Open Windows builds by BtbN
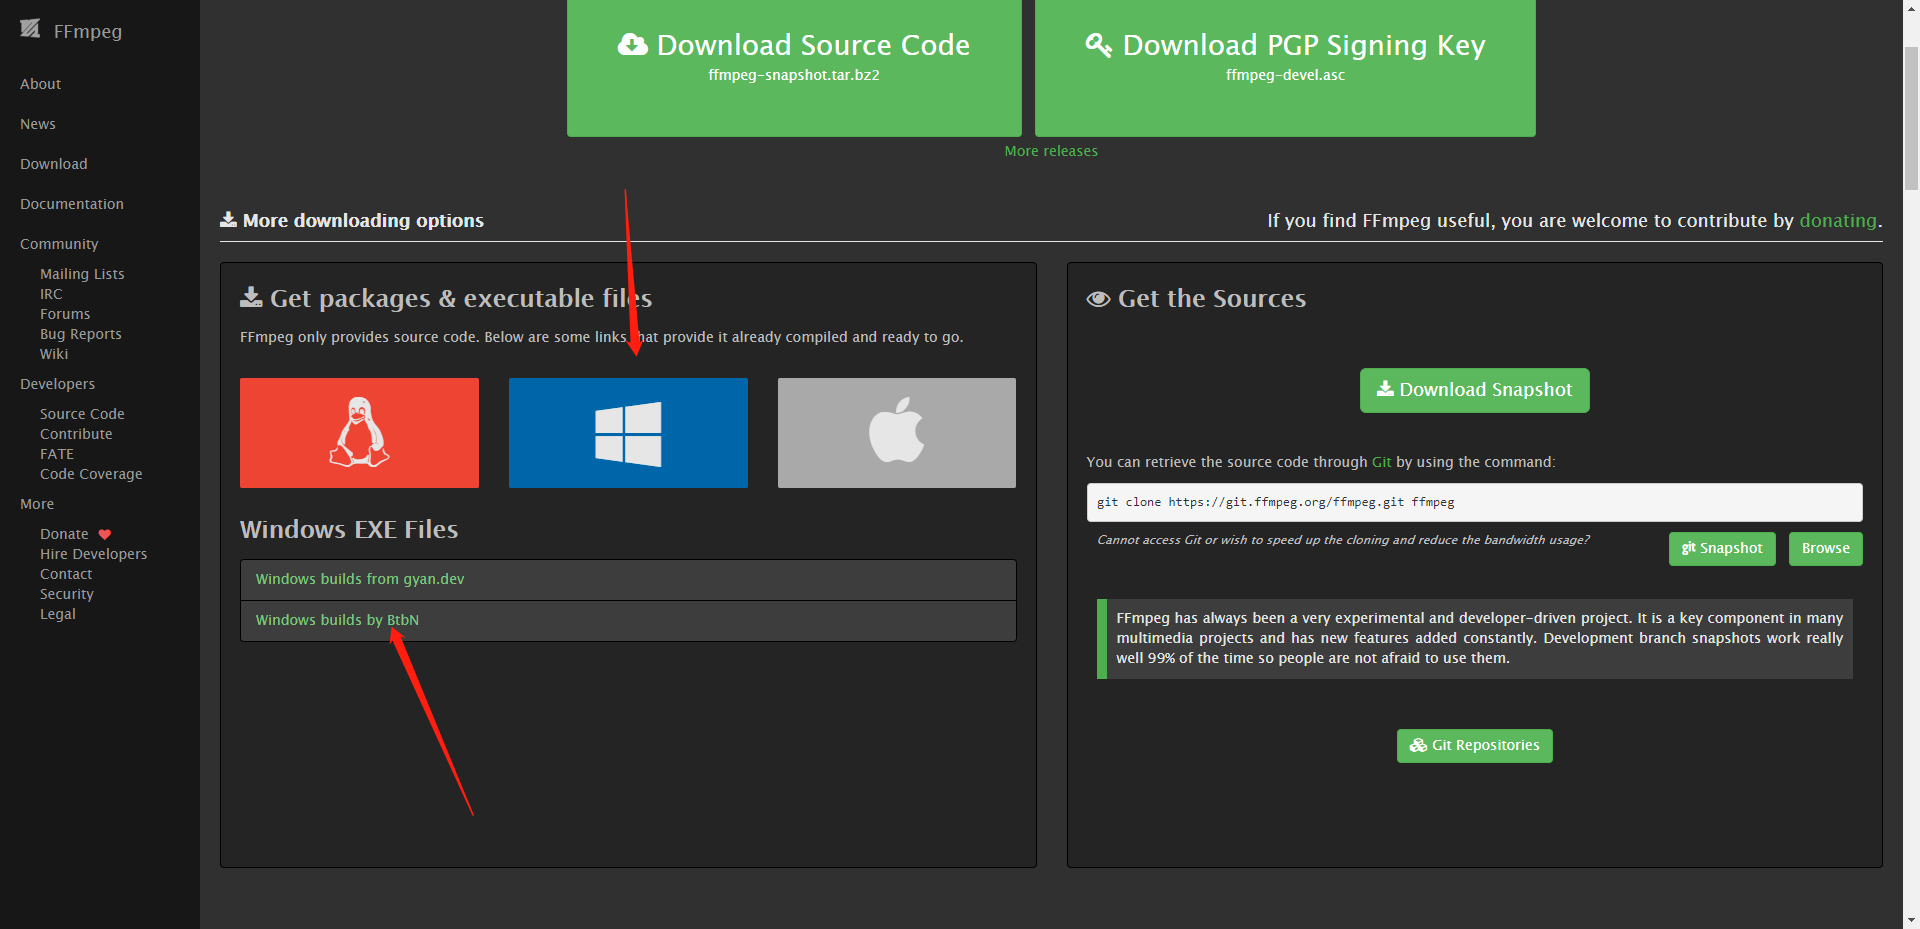 pos(337,620)
